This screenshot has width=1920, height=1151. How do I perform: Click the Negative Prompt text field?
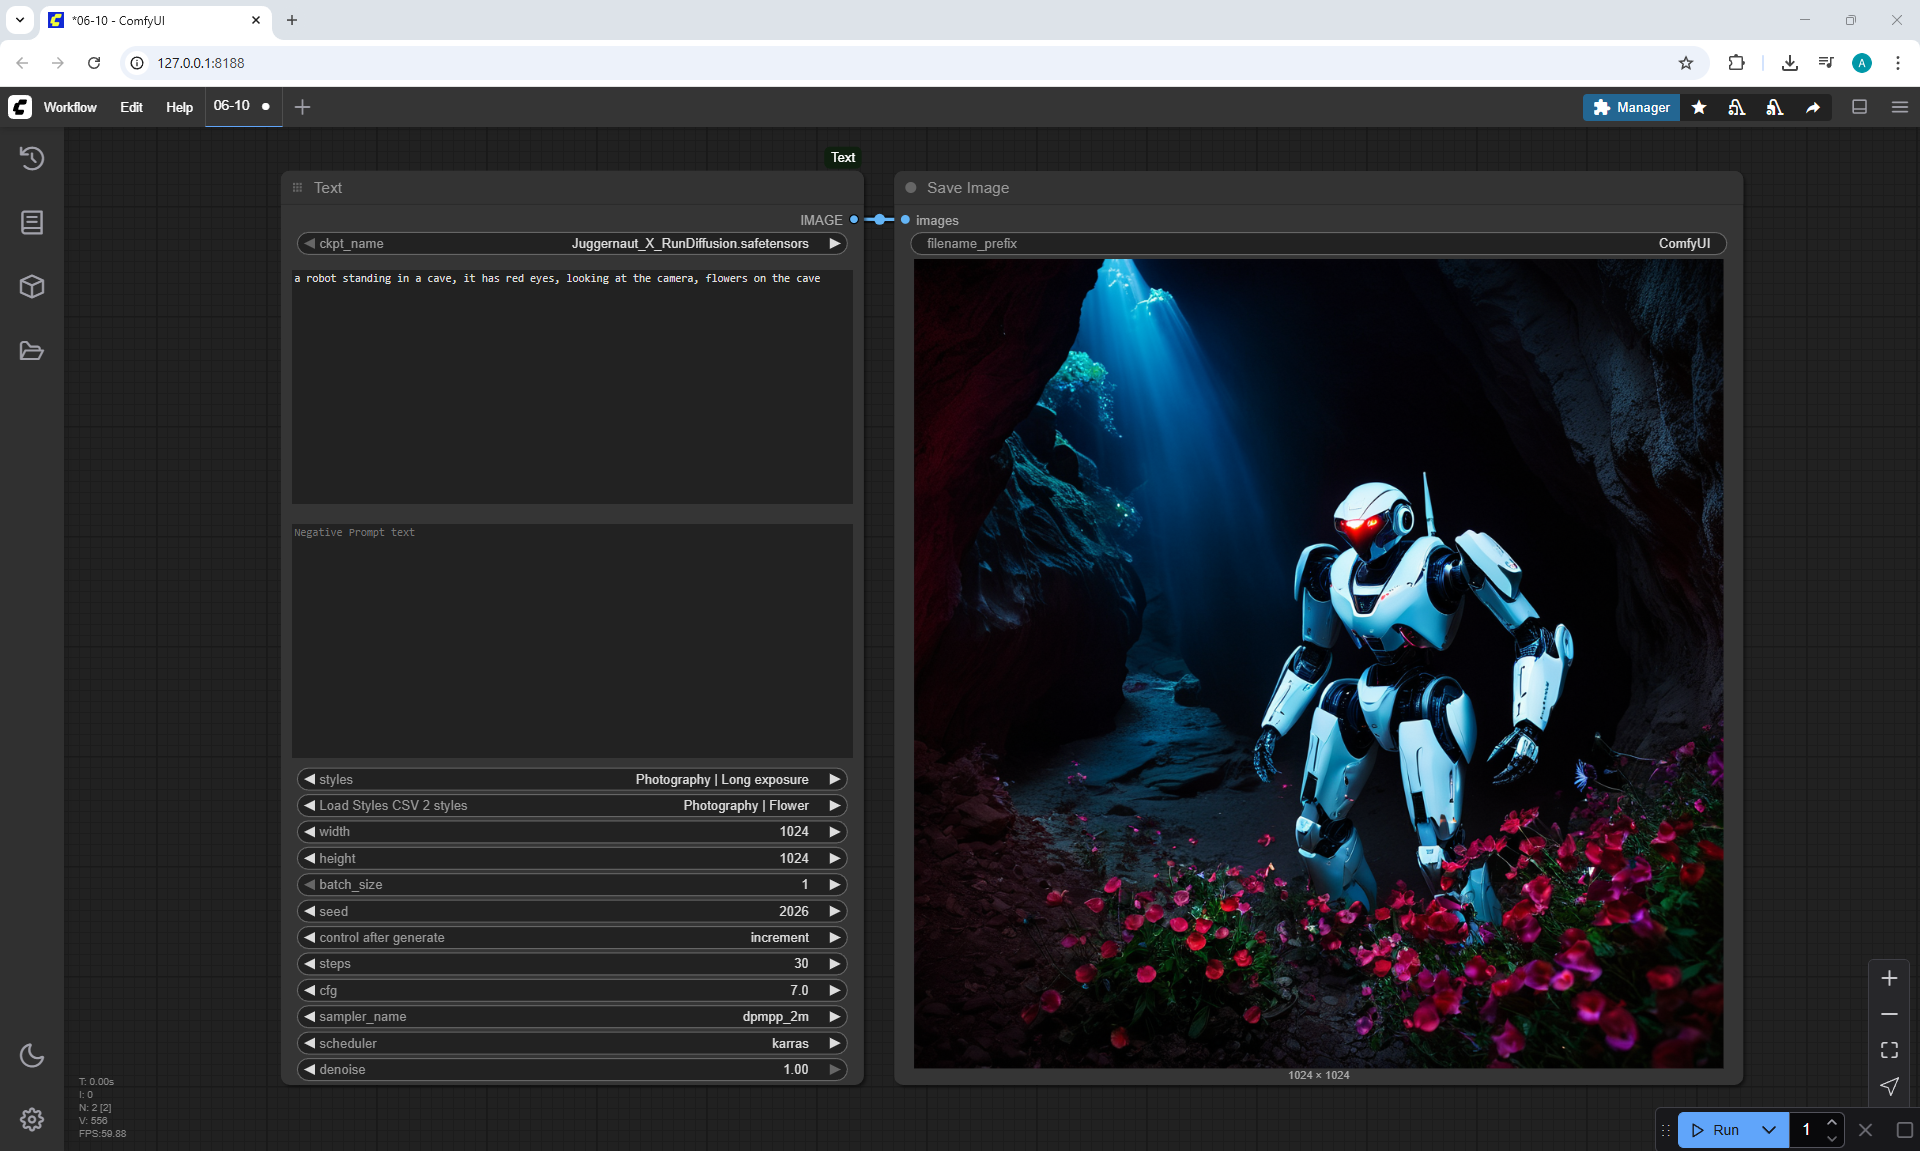572,640
